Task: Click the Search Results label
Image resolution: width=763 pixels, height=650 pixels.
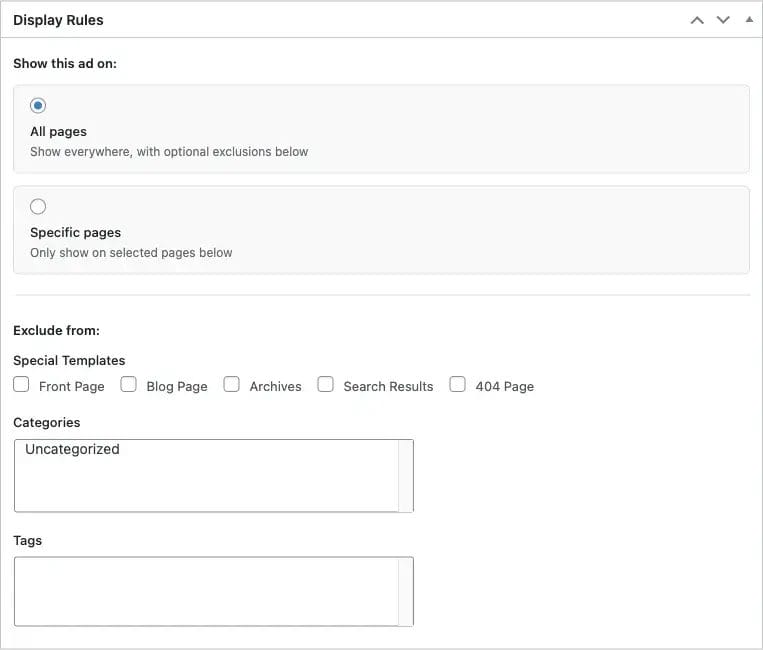Action: tap(388, 387)
